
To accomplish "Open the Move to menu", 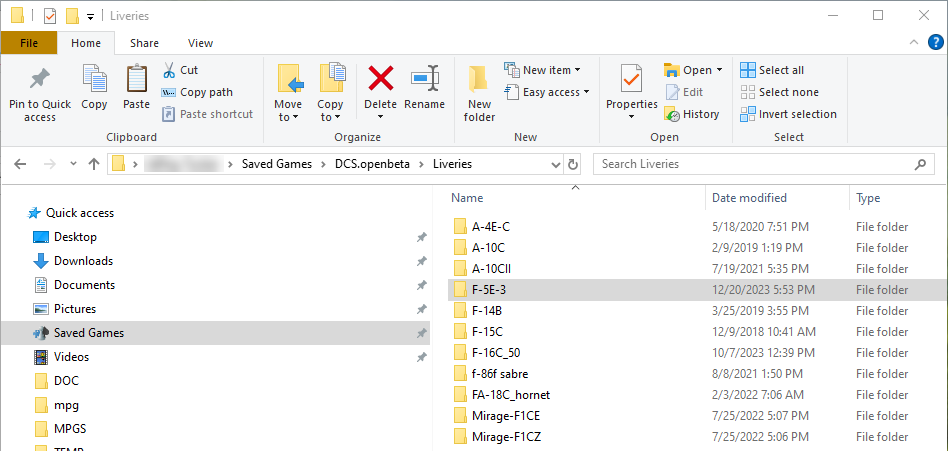I will click(288, 94).
